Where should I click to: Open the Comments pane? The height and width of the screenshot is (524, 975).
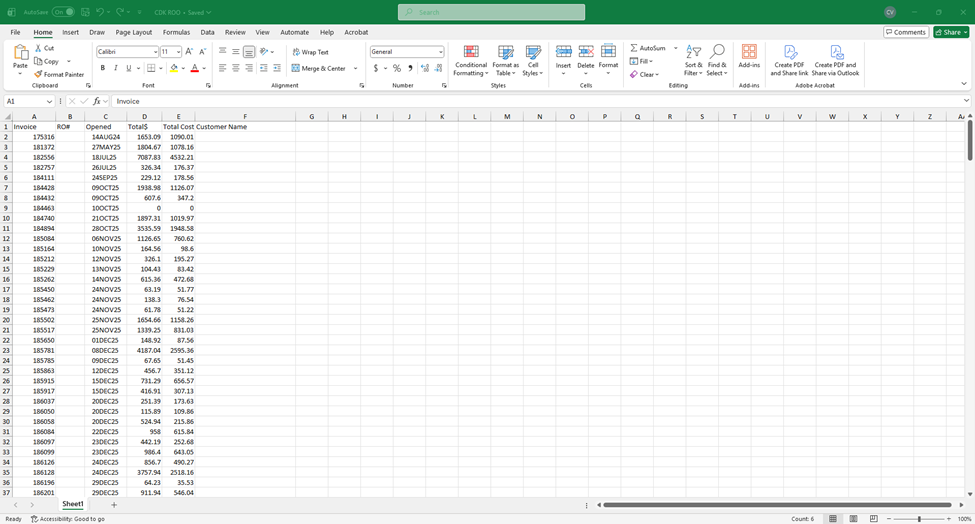(x=906, y=32)
